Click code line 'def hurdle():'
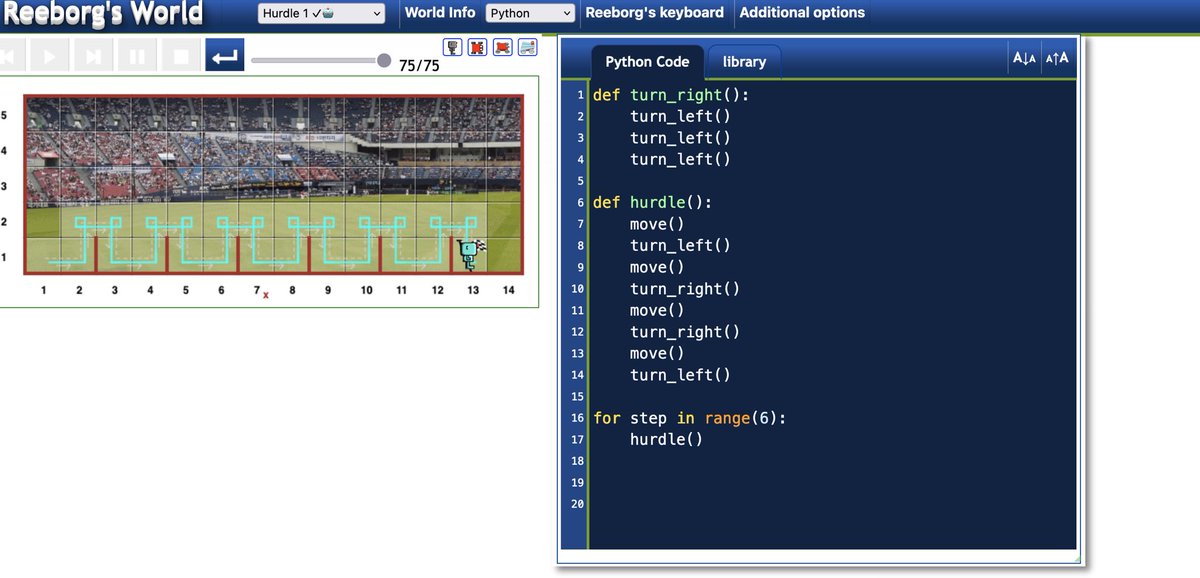Image resolution: width=1200 pixels, height=578 pixels. click(x=652, y=202)
